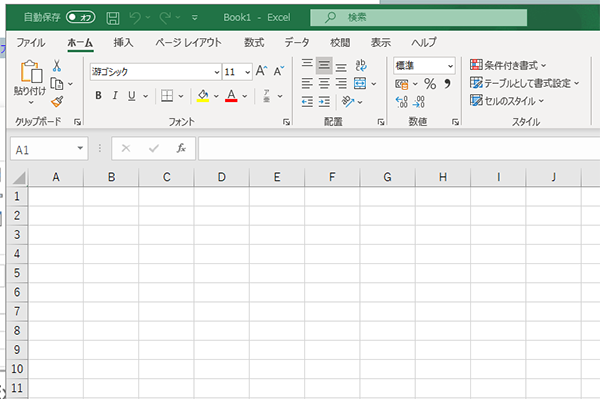
Task: Click the Align Right icon
Action: (x=341, y=83)
